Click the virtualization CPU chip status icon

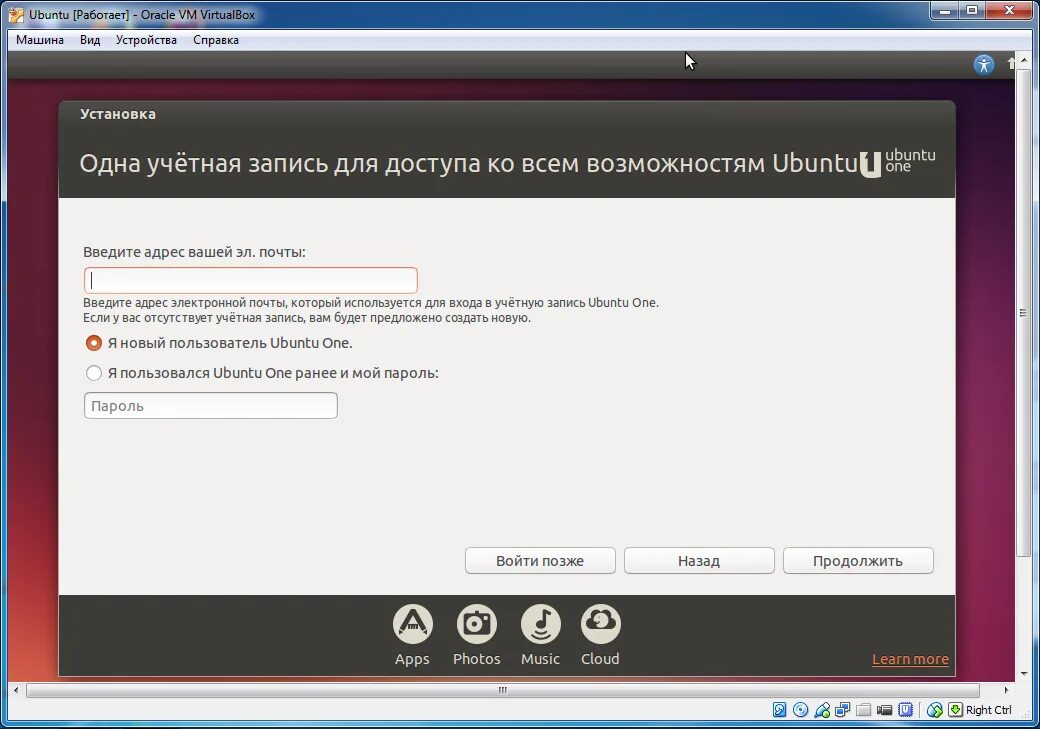[905, 710]
